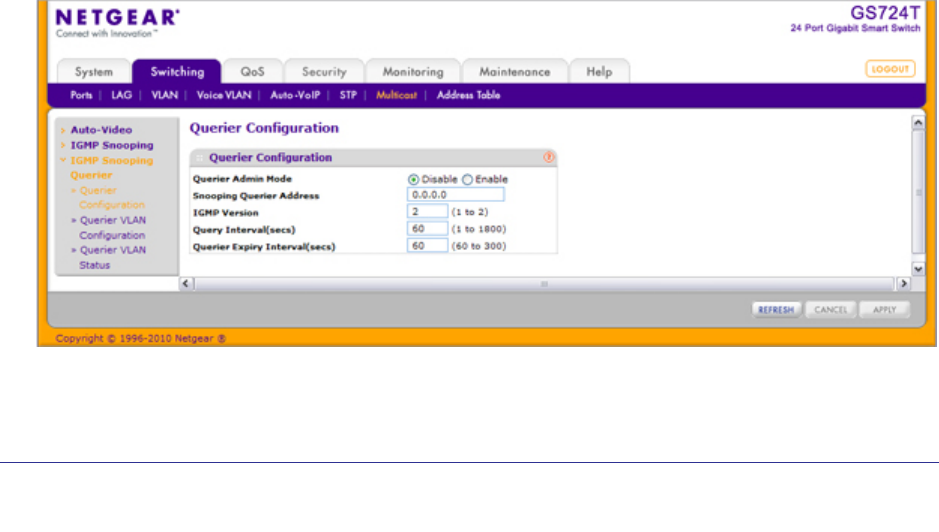Select Enable for Querier Admin Mode

click(467, 179)
